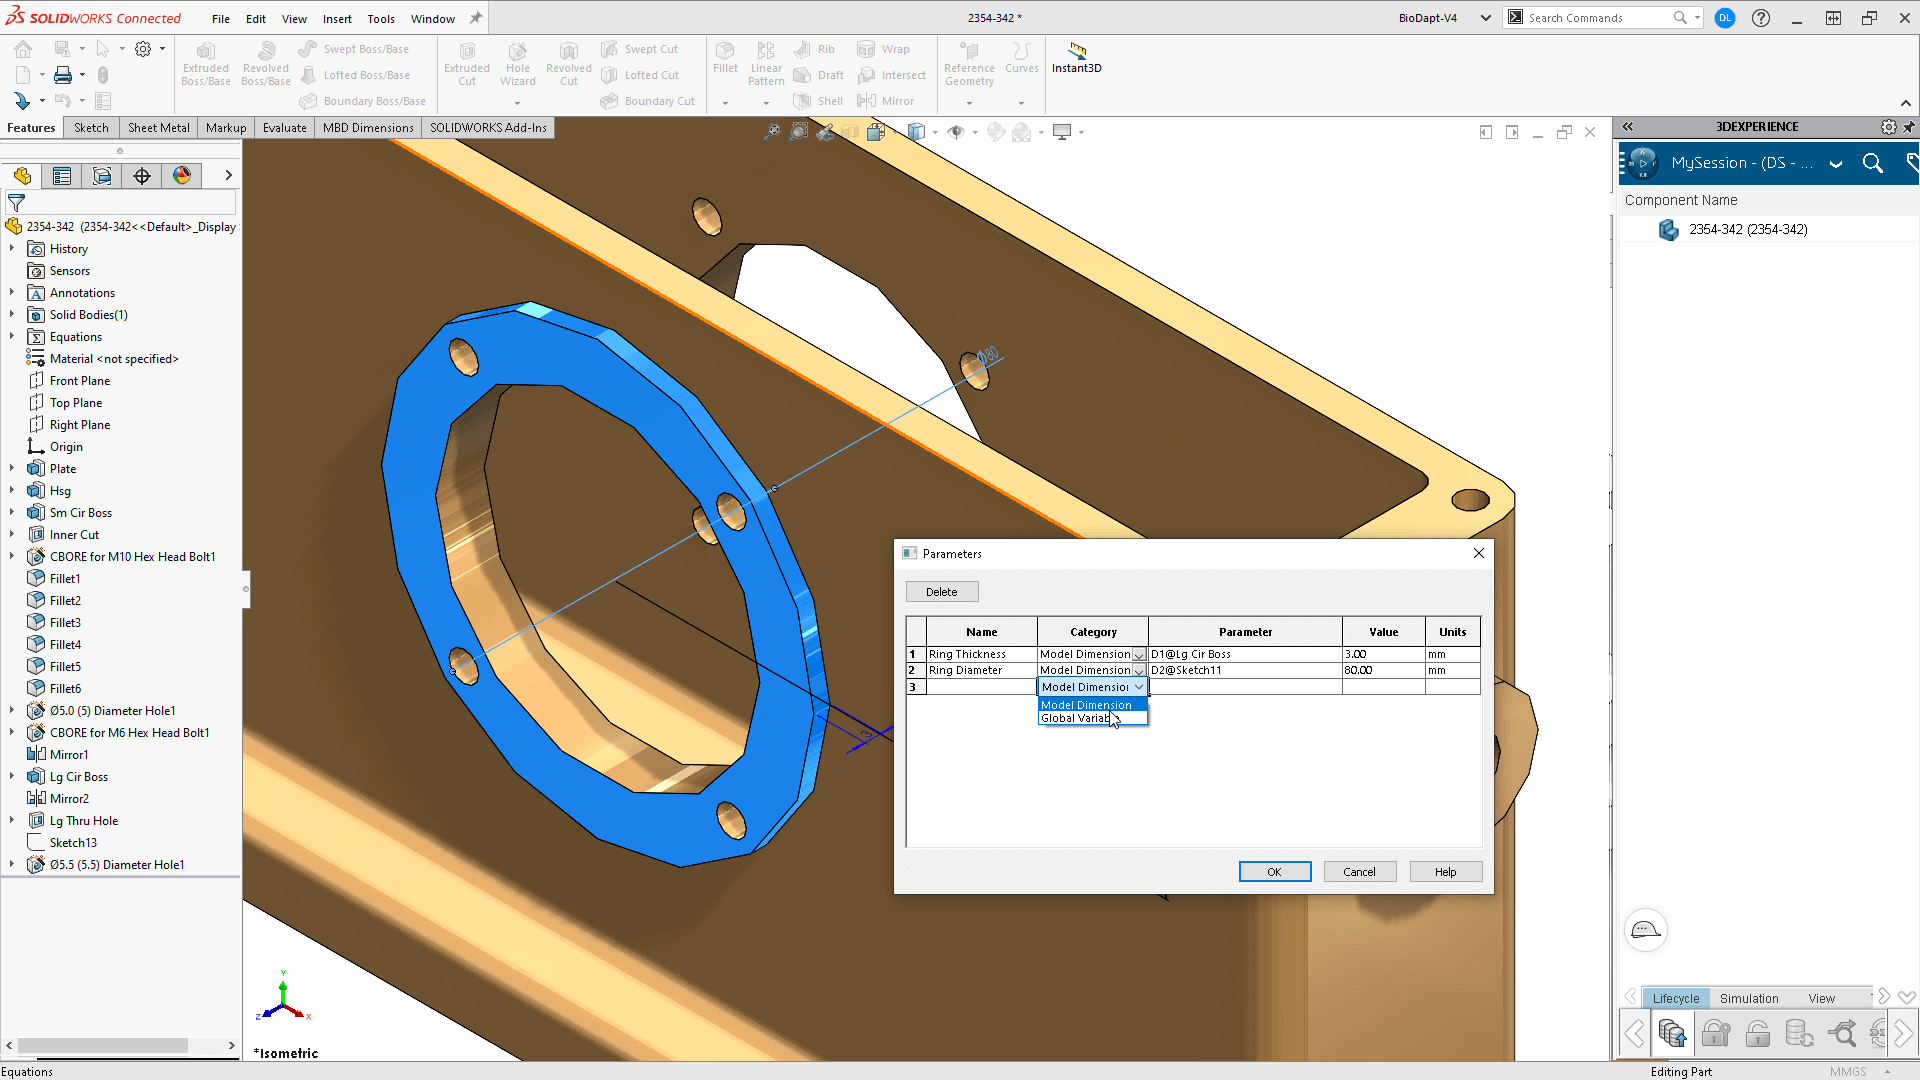Viewport: 1920px width, 1080px height.
Task: Click the Ring Diameter value field
Action: pyautogui.click(x=1384, y=671)
